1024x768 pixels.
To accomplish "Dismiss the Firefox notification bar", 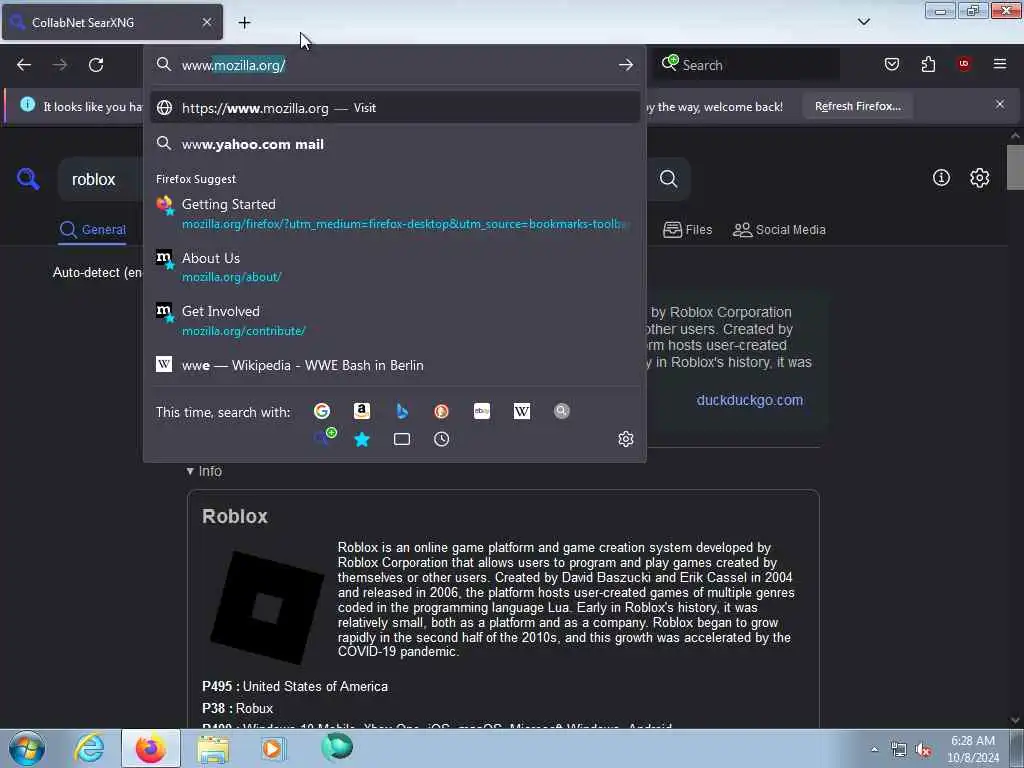I will pyautogui.click(x=1000, y=104).
